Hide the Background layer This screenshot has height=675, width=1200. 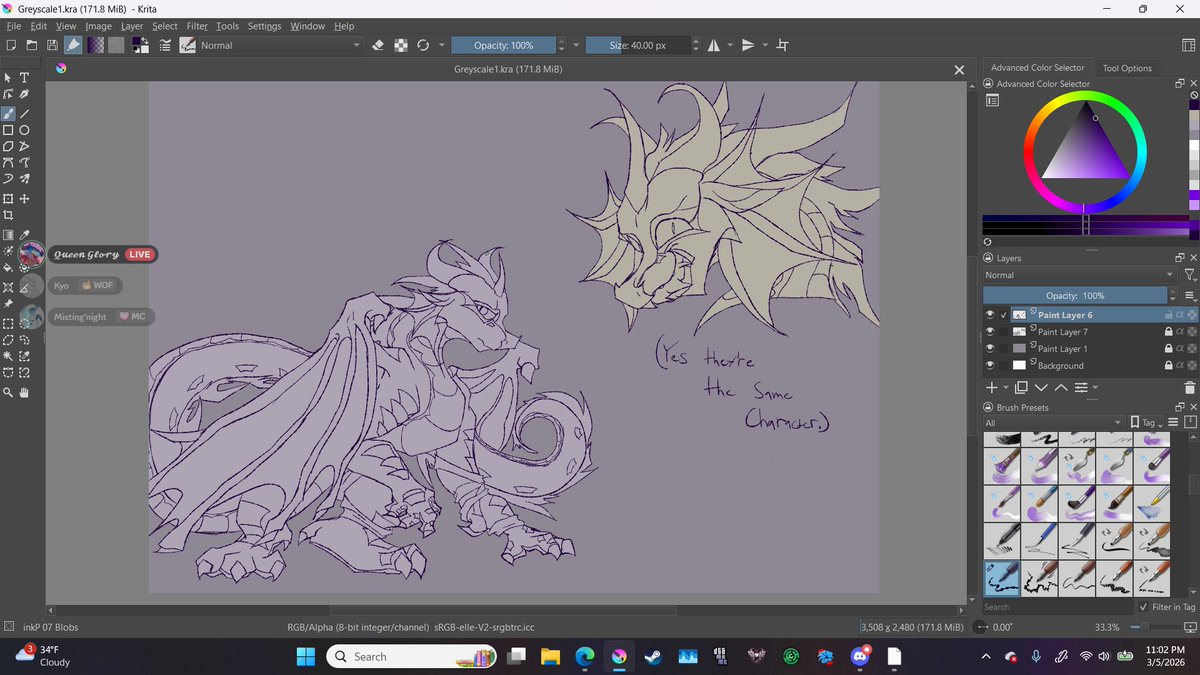pos(990,366)
